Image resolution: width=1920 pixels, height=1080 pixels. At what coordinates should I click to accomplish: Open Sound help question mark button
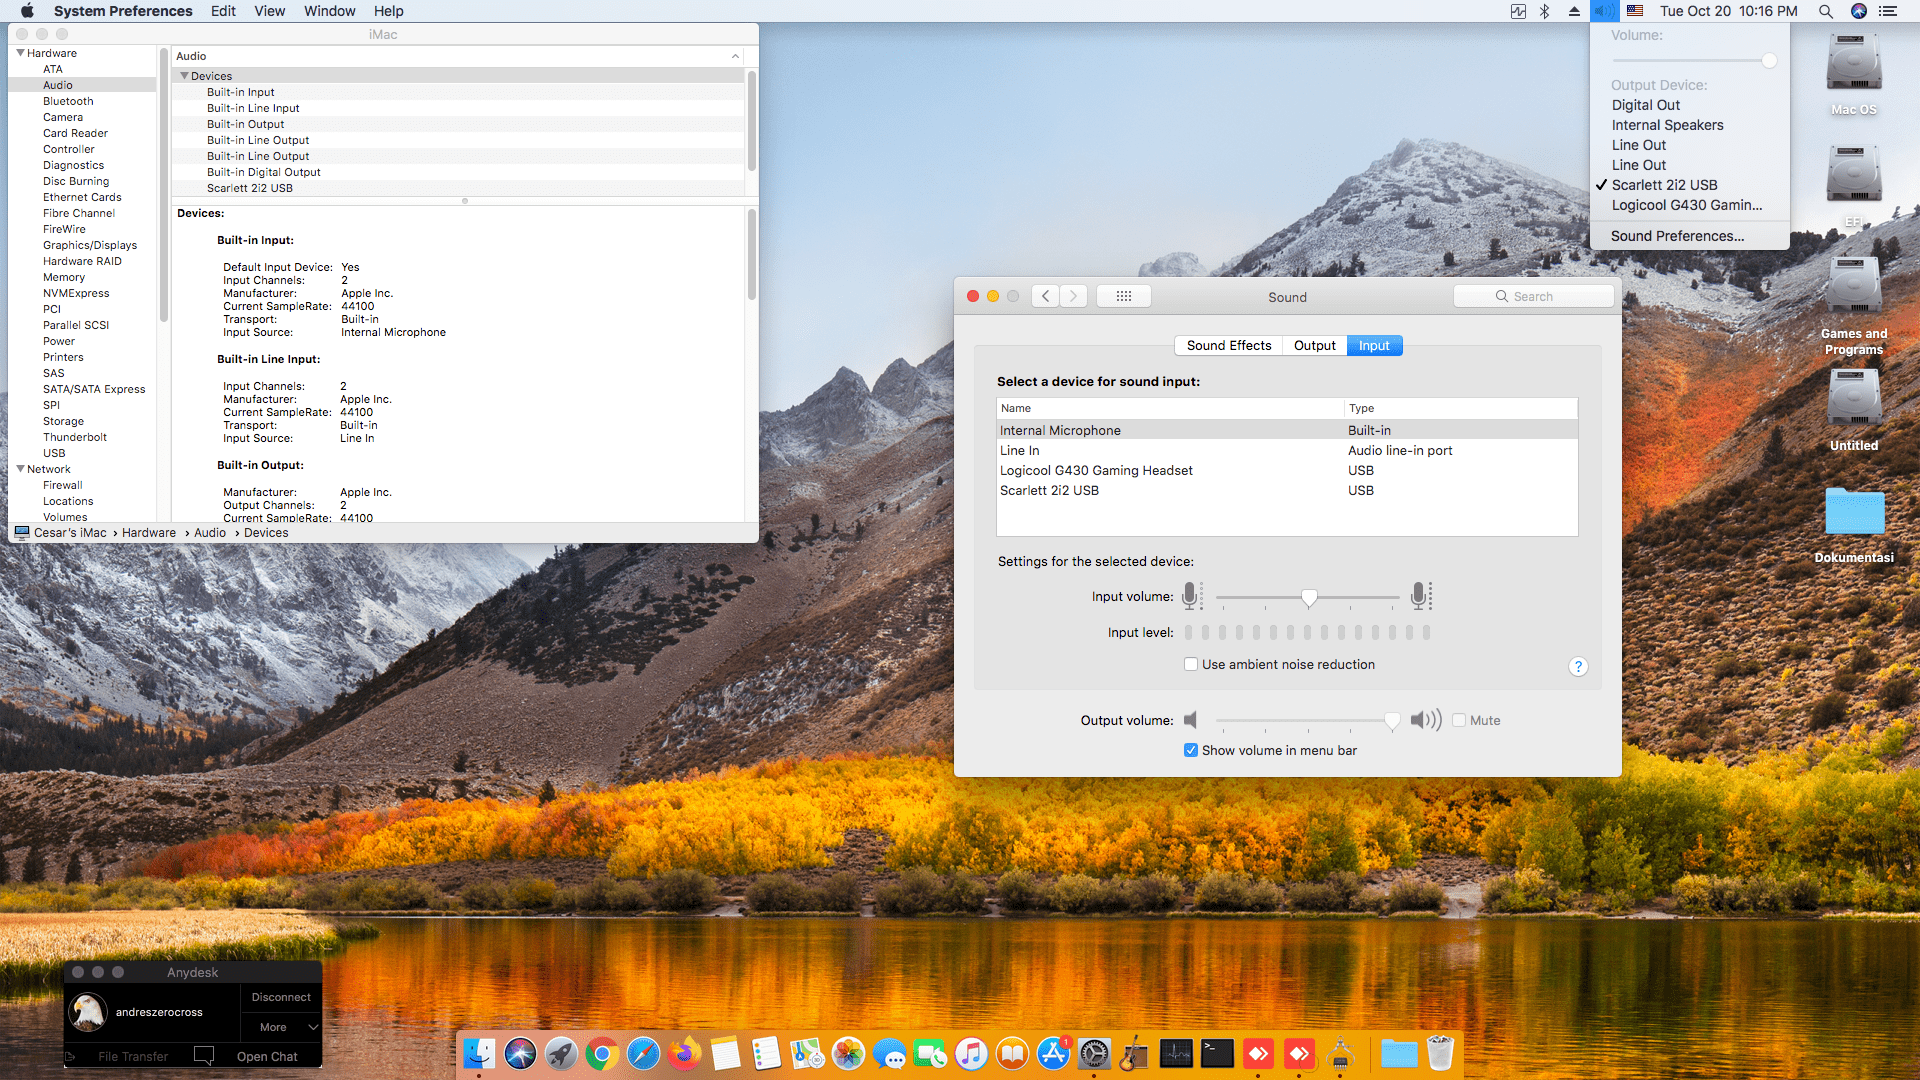tap(1578, 667)
